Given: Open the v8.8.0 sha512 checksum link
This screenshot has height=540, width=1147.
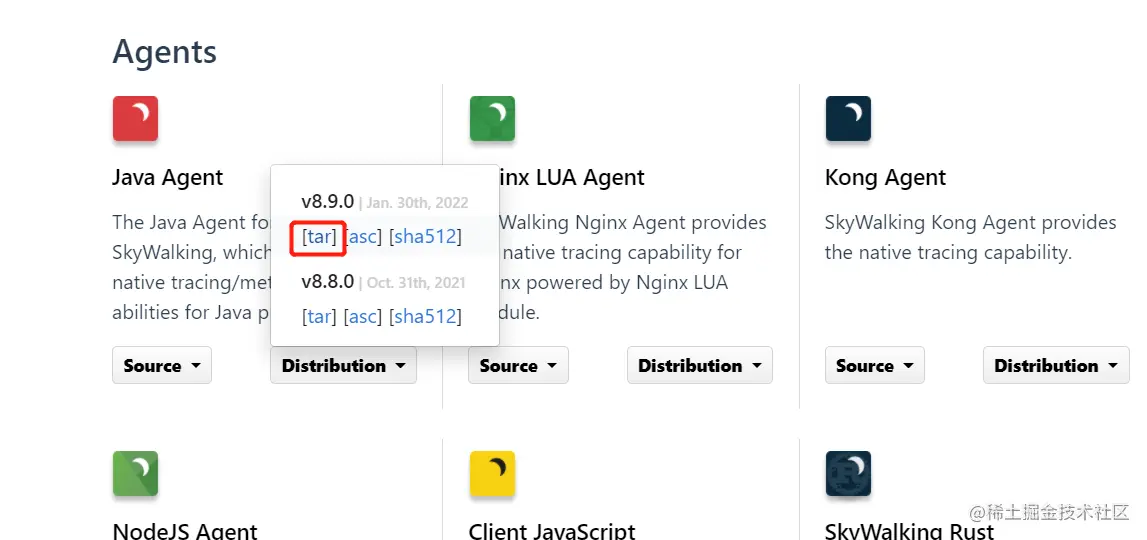Looking at the screenshot, I should coord(425,316).
